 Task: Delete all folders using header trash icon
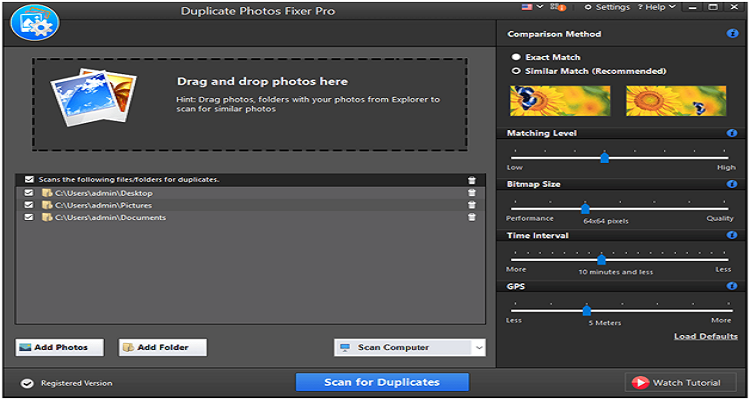472,180
